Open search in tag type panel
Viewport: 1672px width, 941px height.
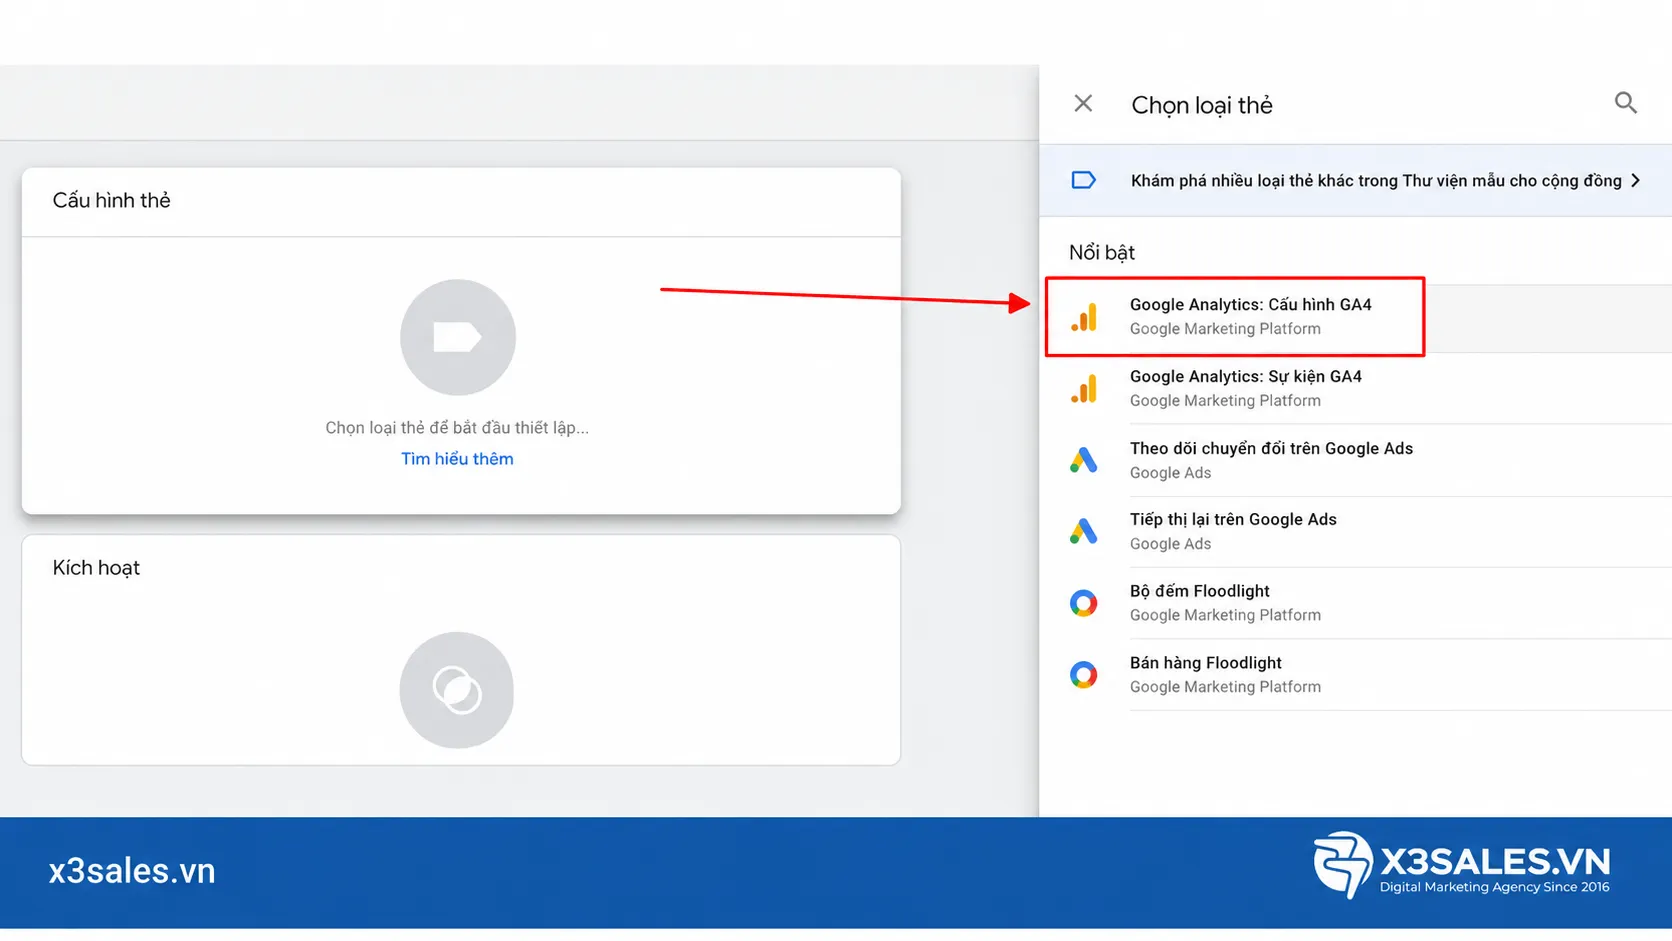coord(1626,103)
